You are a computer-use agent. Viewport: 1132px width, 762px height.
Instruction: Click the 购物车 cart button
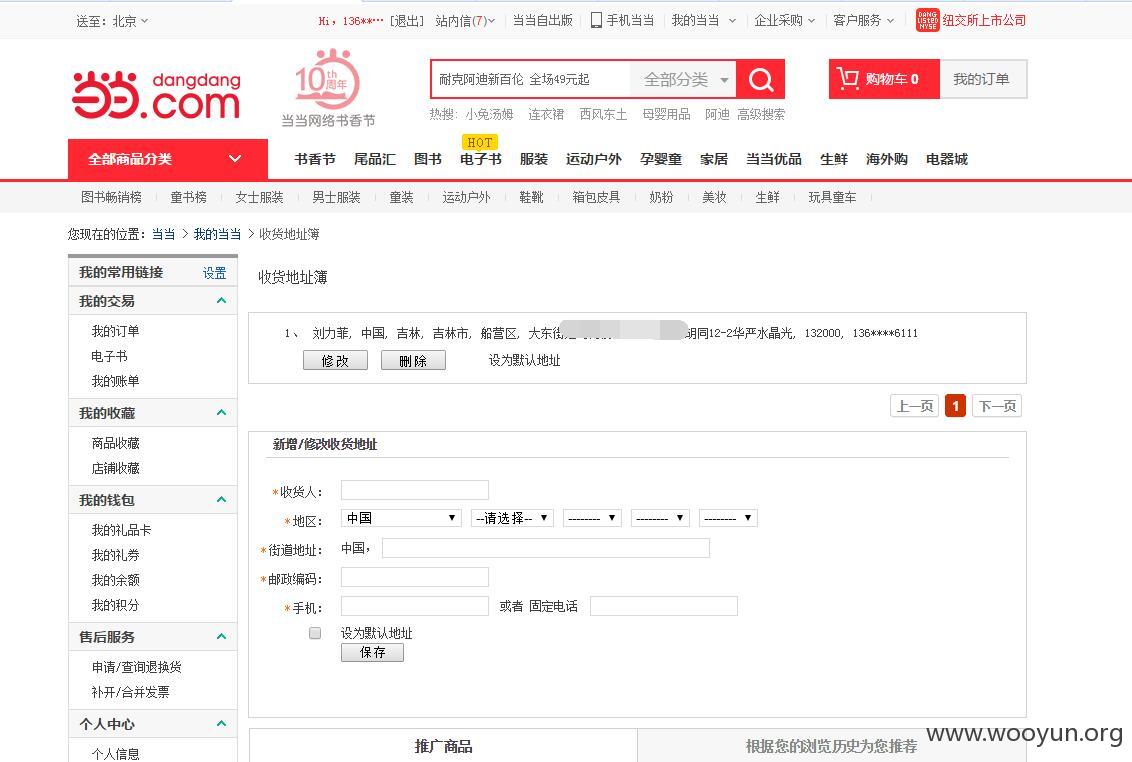point(884,79)
